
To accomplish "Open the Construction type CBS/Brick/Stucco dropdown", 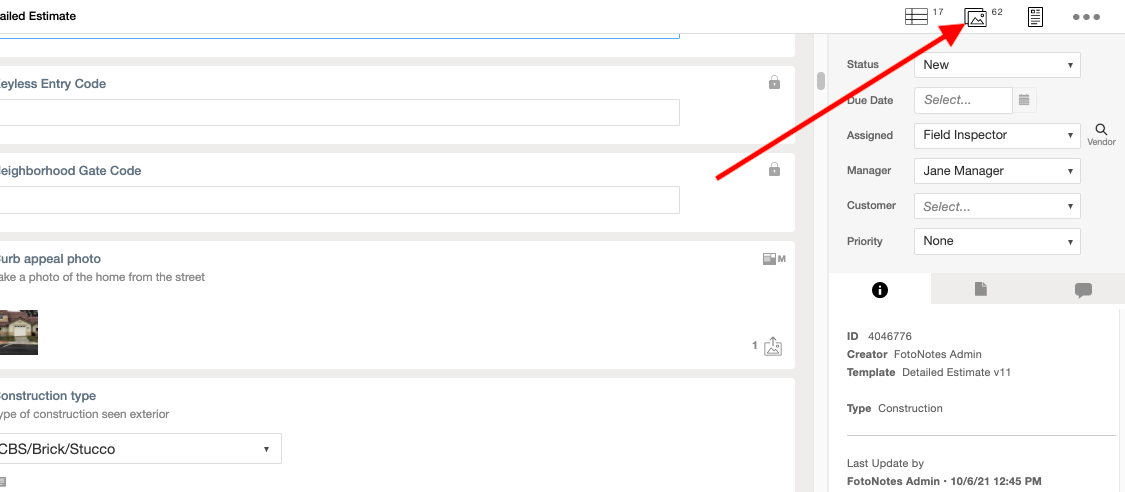I will coord(139,449).
